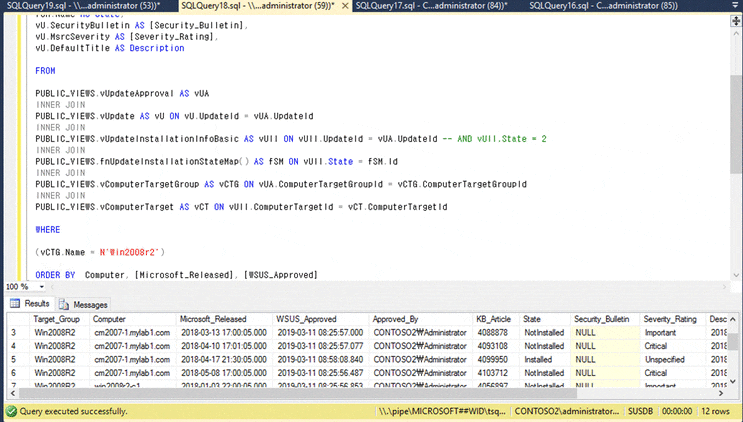This screenshot has width=743, height=422.
Task: Select result row header 3
Action: pyautogui.click(x=19, y=332)
